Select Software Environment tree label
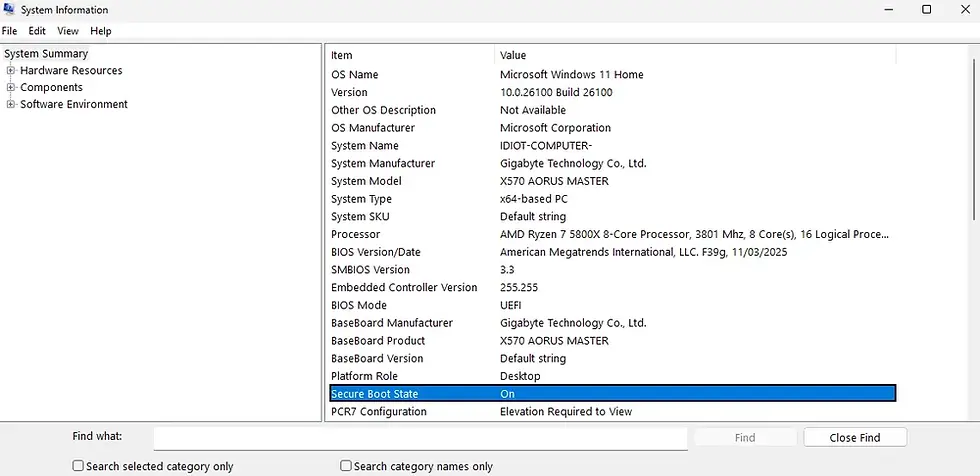This screenshot has height=476, width=980. 74,104
